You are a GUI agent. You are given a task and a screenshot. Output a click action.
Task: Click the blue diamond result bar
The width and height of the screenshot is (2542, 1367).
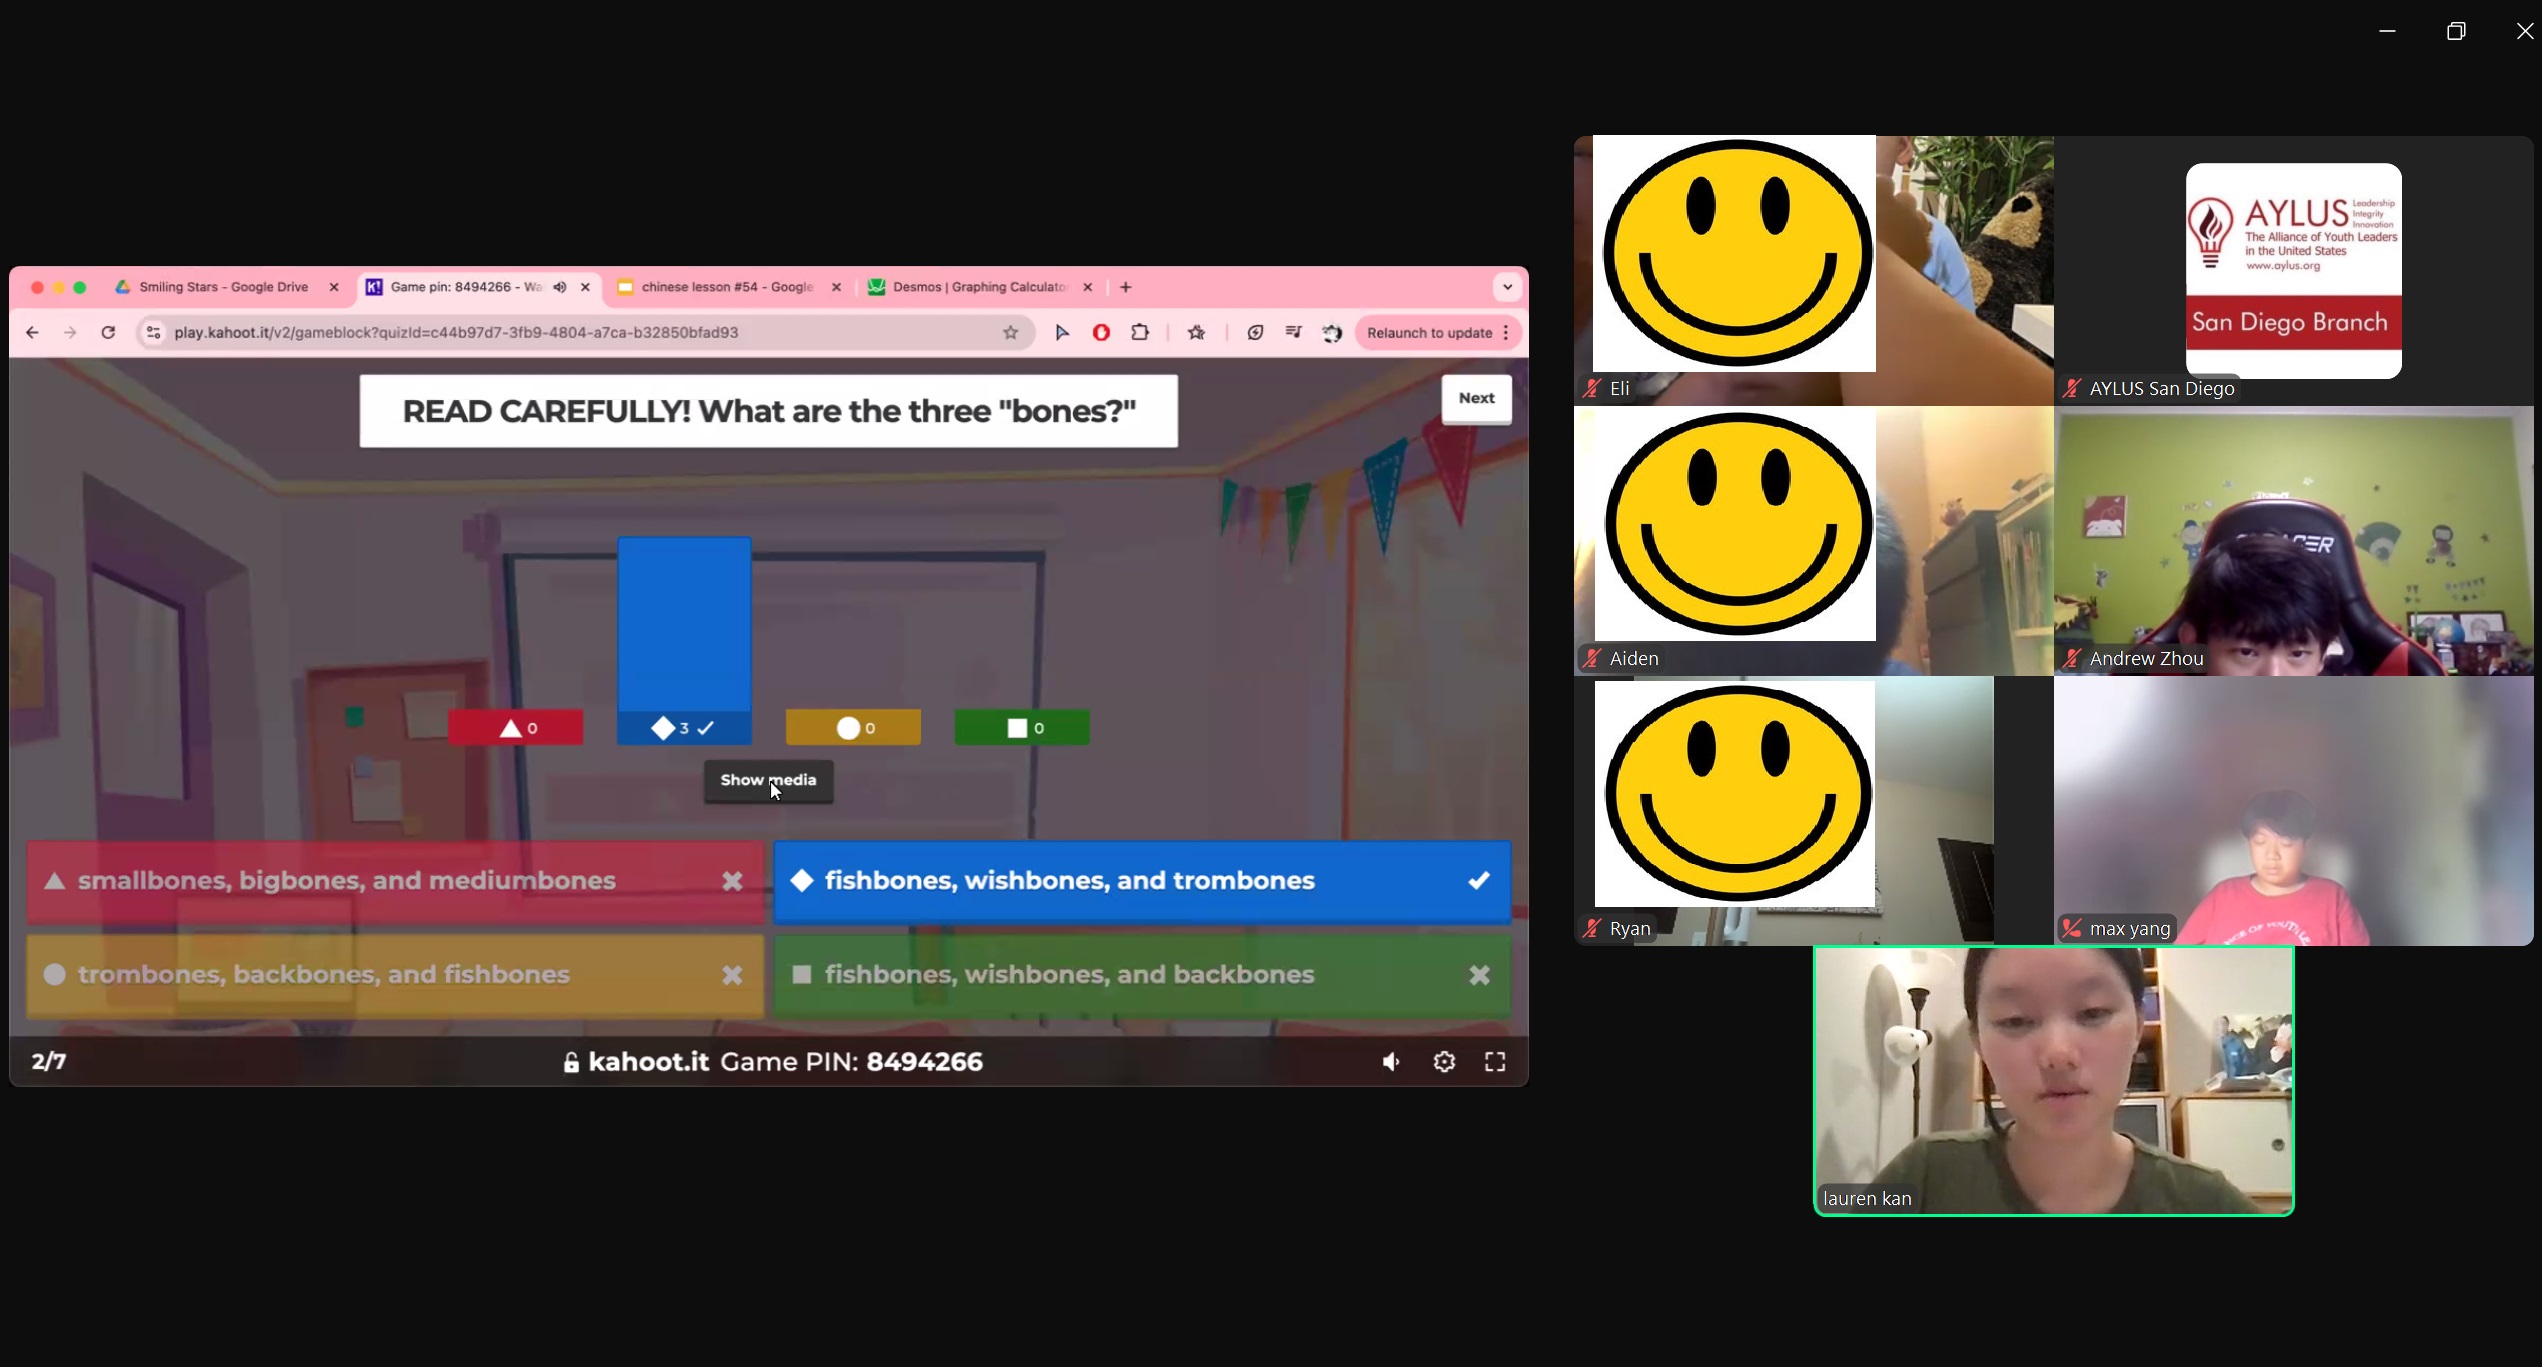click(x=684, y=641)
